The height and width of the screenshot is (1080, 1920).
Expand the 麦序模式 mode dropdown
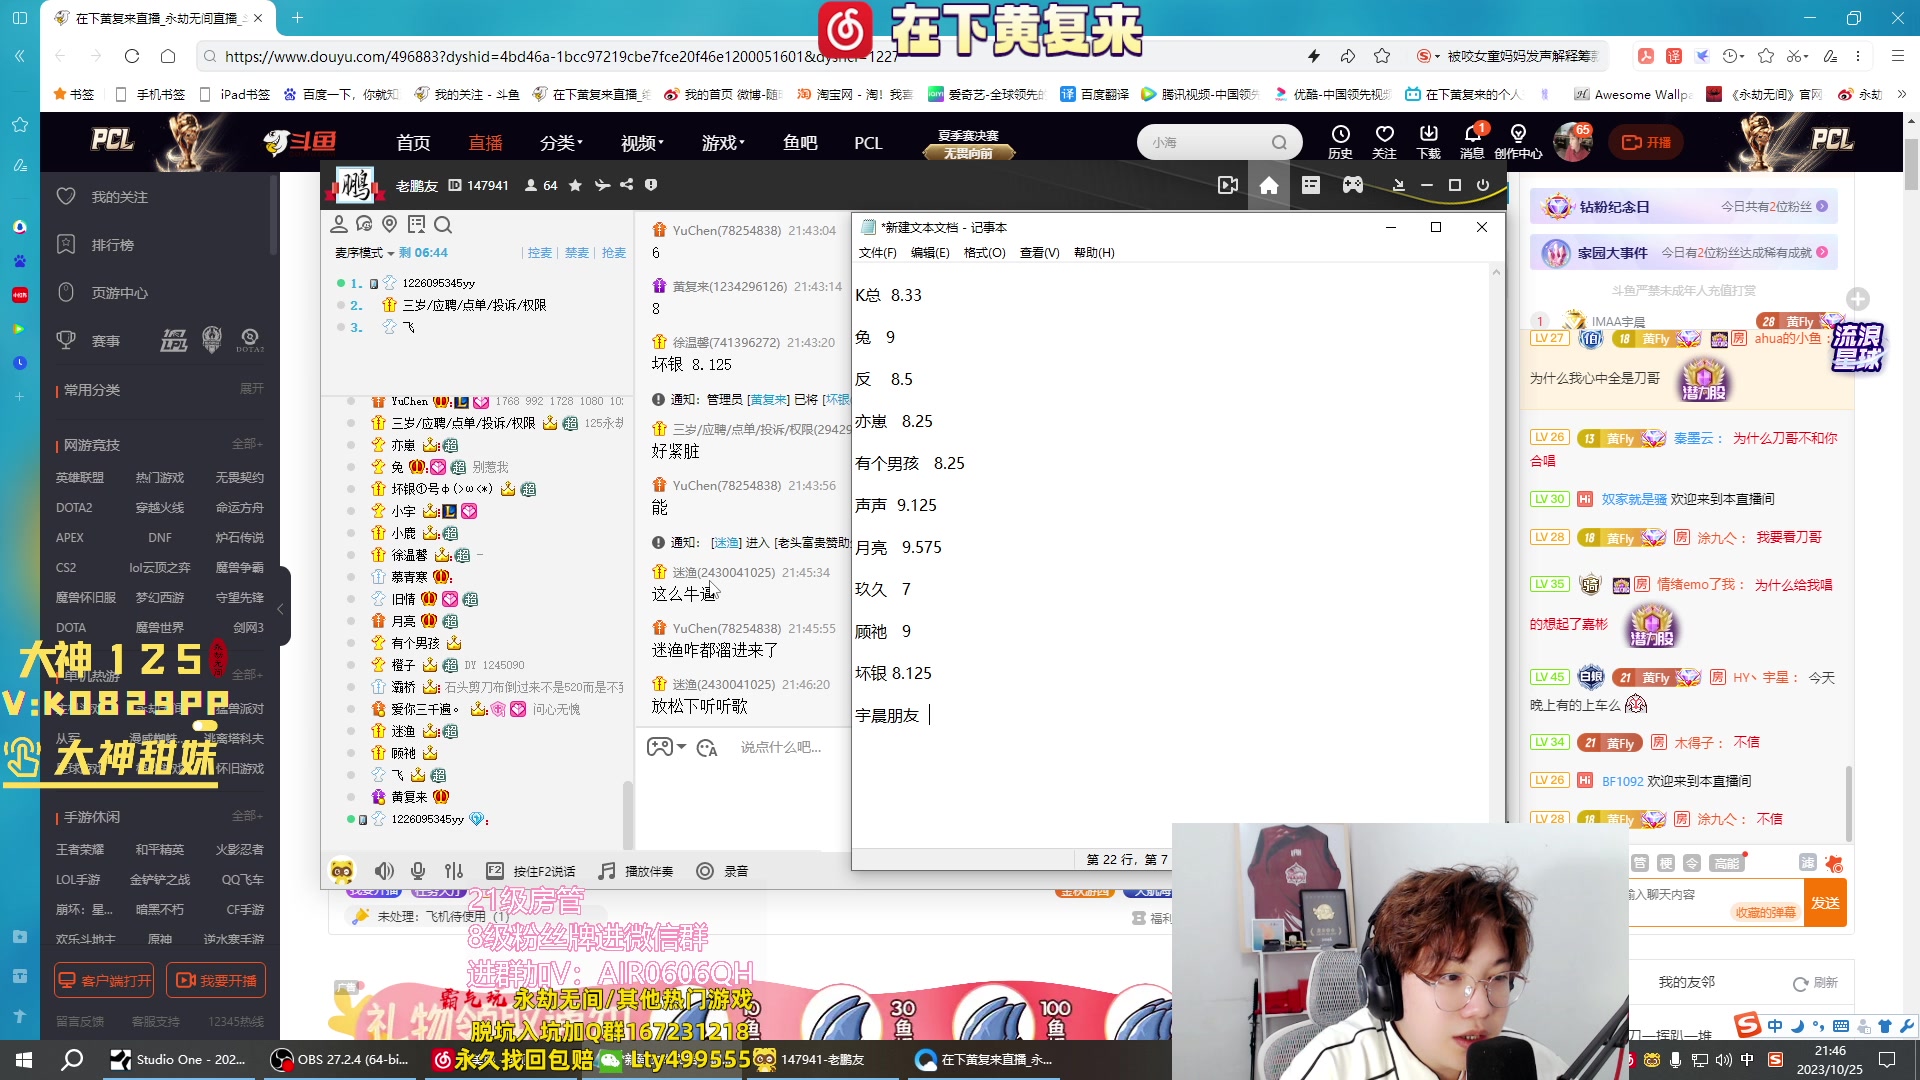[x=364, y=253]
